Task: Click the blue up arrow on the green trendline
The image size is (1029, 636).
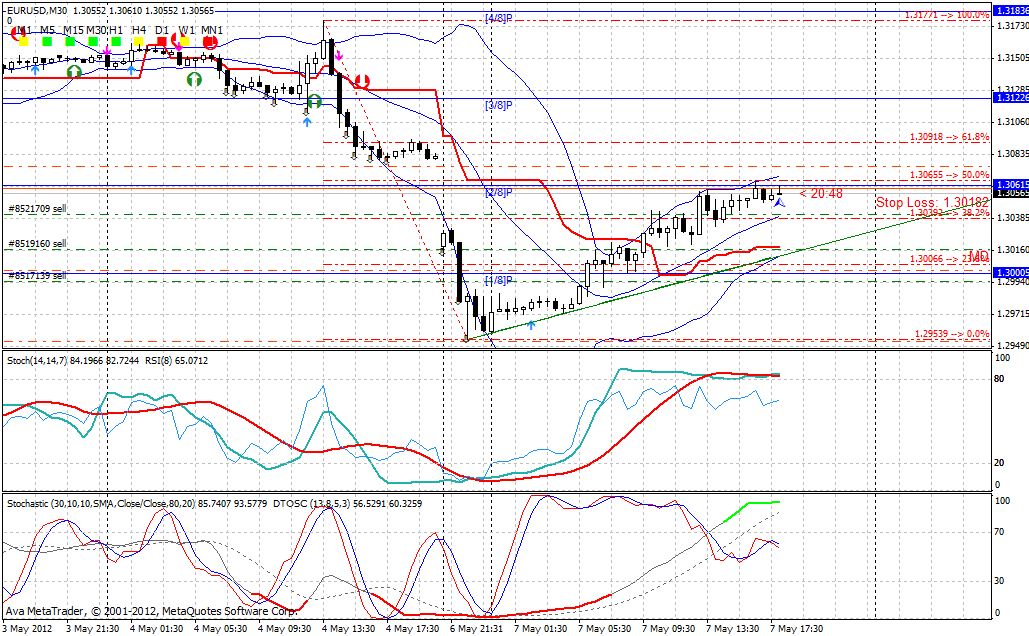Action: (531, 324)
